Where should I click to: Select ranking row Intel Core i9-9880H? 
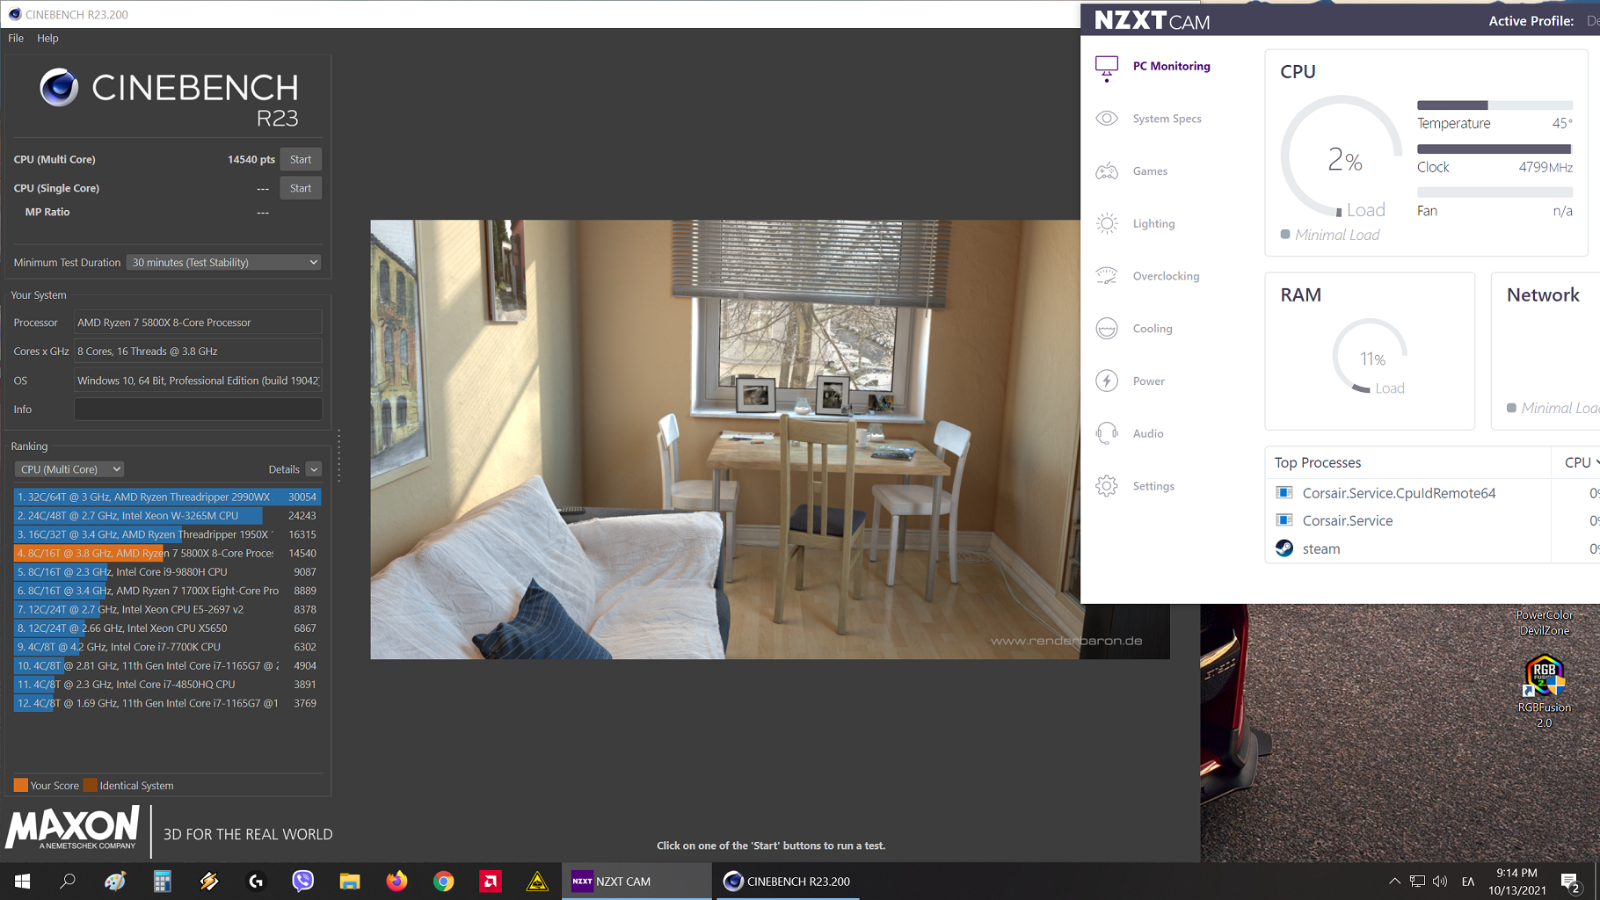(167, 572)
